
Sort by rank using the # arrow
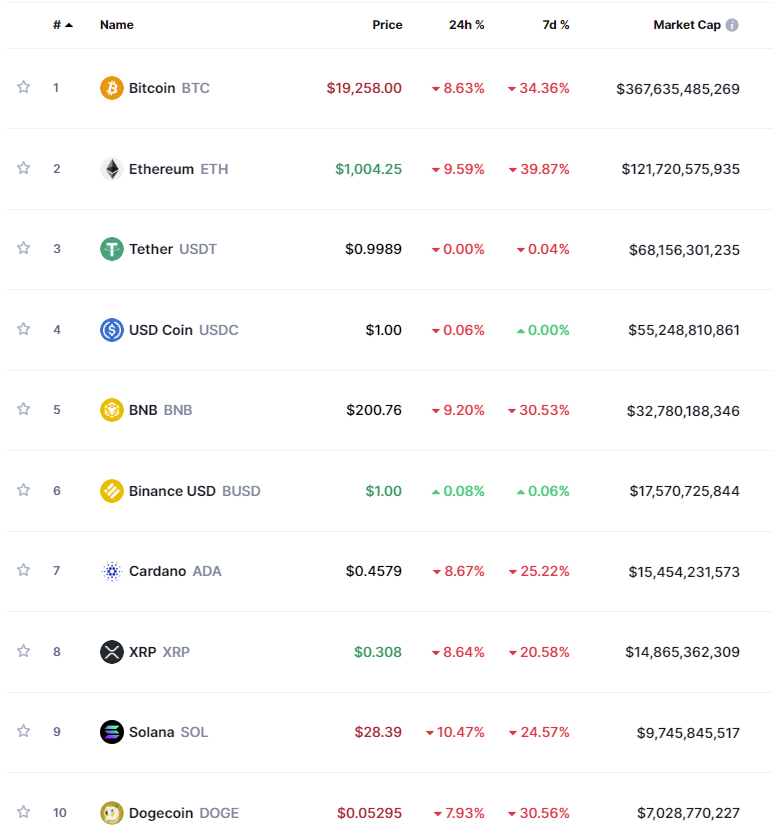pos(63,25)
